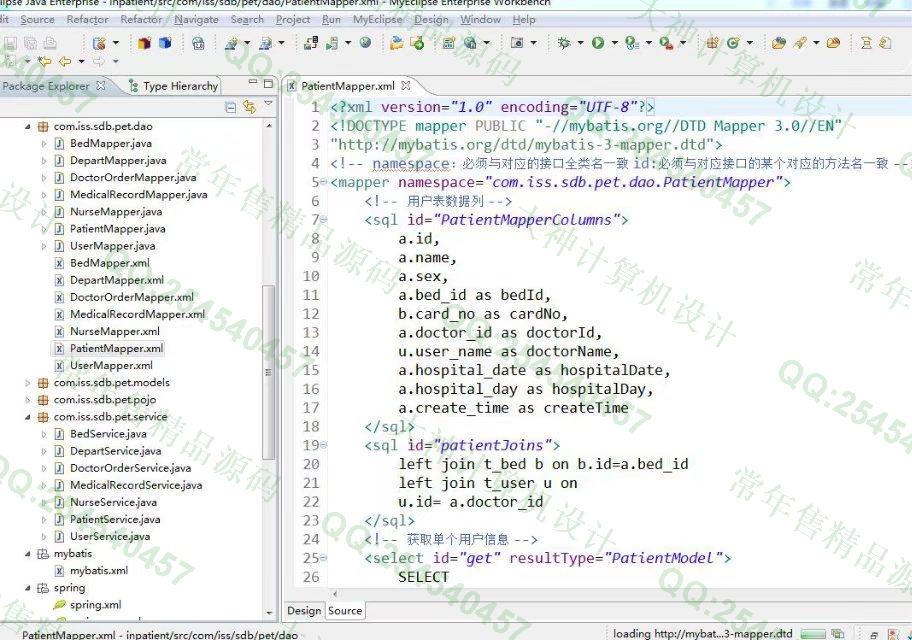The image size is (912, 640).
Task: Open the Debug dropdown arrow
Action: click(x=580, y=42)
